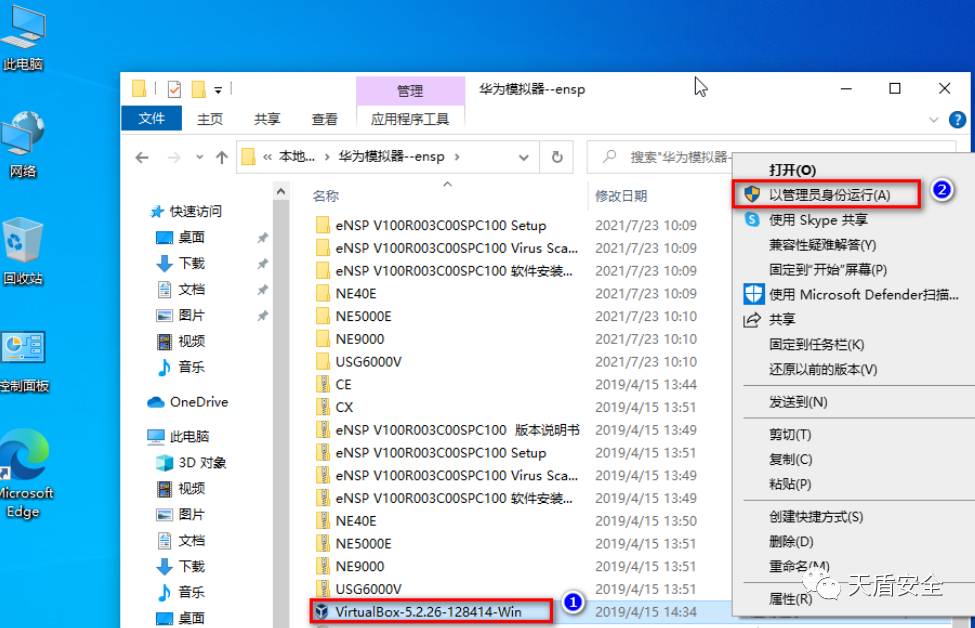Open the Control Panel (控制面板) desktop icon
975x628 pixels.
click(23, 362)
